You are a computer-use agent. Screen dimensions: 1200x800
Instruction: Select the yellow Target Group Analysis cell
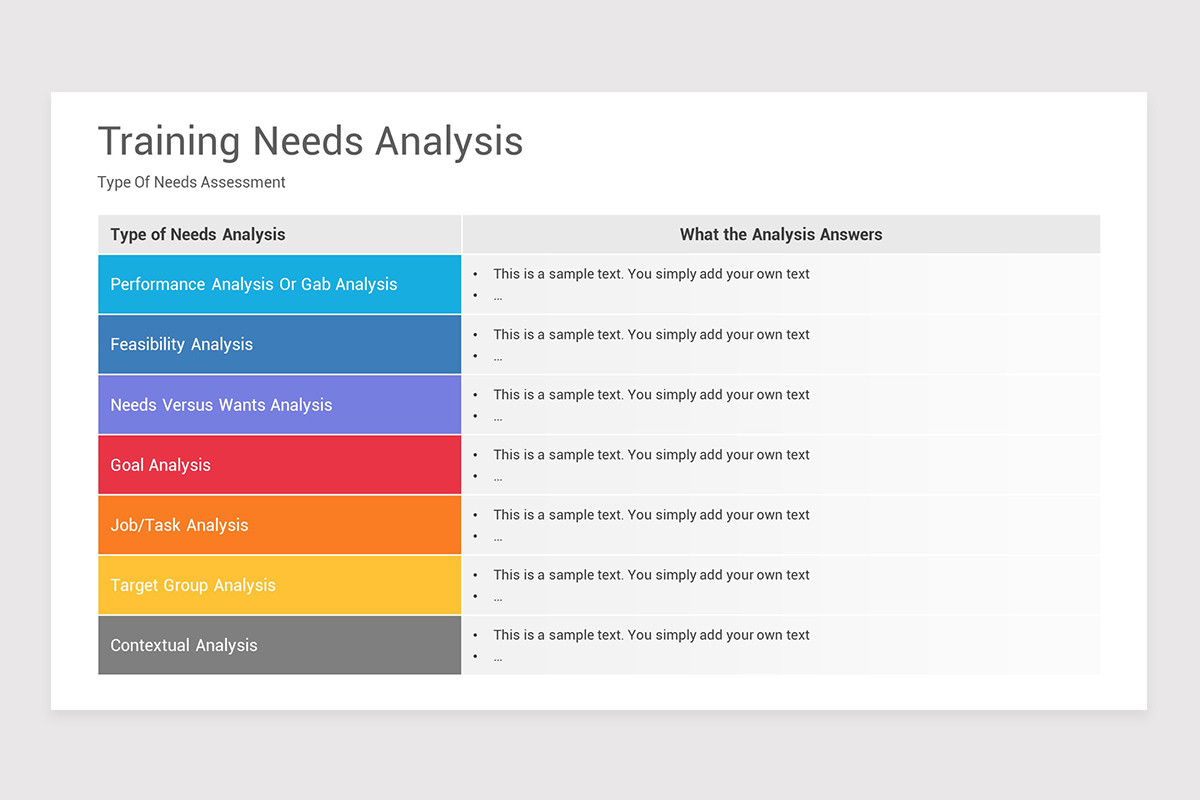tap(280, 585)
